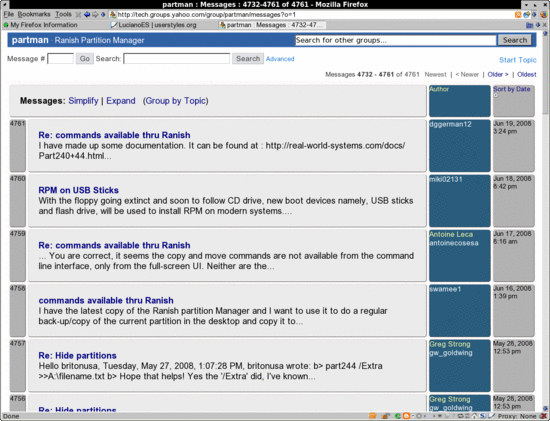Switch to My Firefox Information tab

(x=40, y=25)
